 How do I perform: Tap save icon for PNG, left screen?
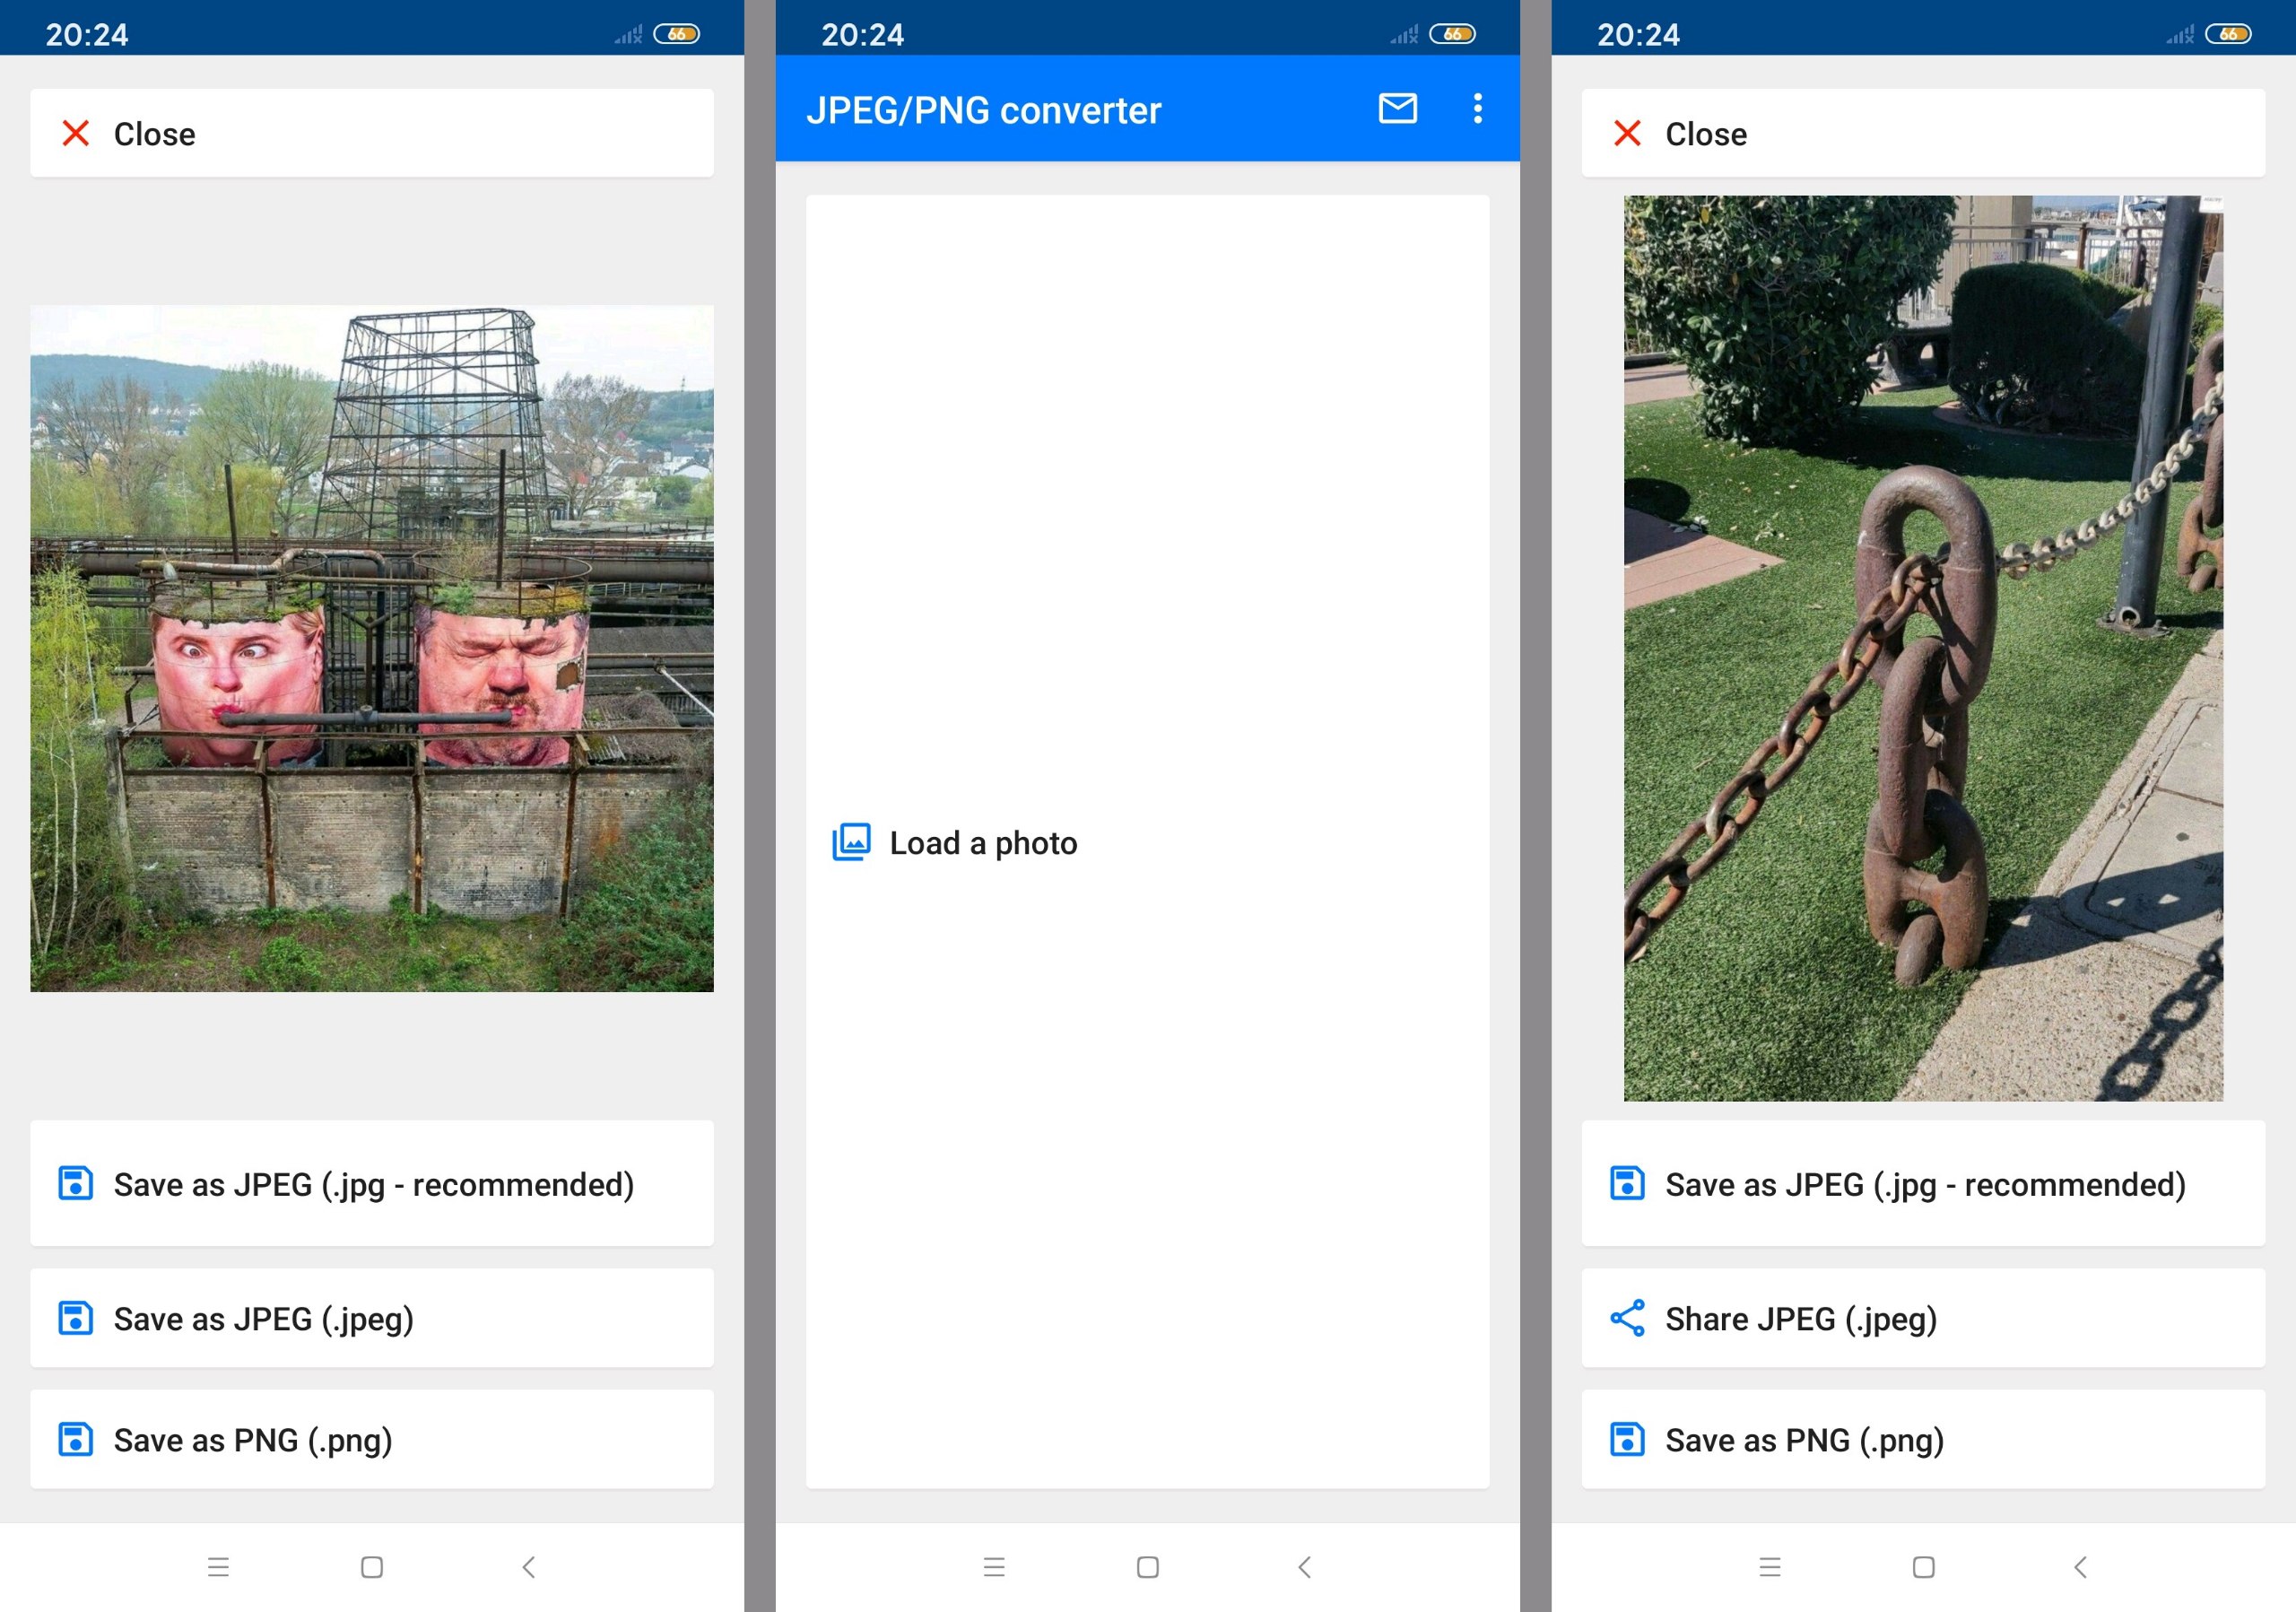click(x=76, y=1439)
